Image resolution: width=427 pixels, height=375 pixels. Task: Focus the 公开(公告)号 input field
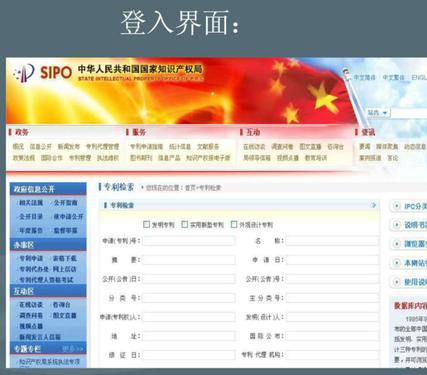332,279
